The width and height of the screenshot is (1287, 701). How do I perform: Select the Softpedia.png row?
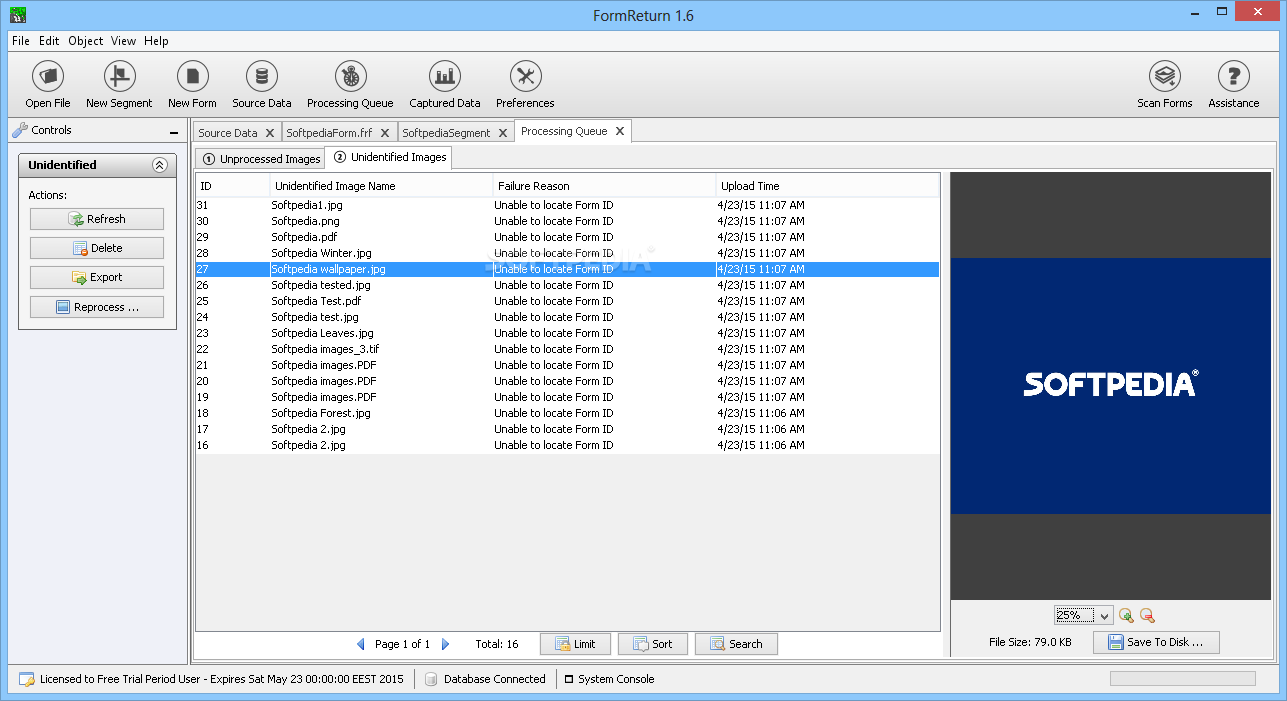pos(567,221)
